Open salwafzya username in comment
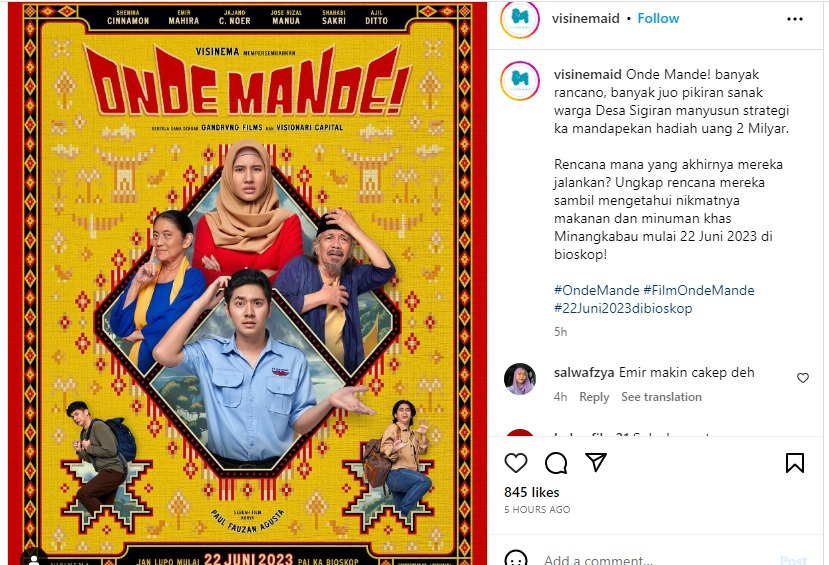Viewport: 829px width, 565px height. pos(584,373)
